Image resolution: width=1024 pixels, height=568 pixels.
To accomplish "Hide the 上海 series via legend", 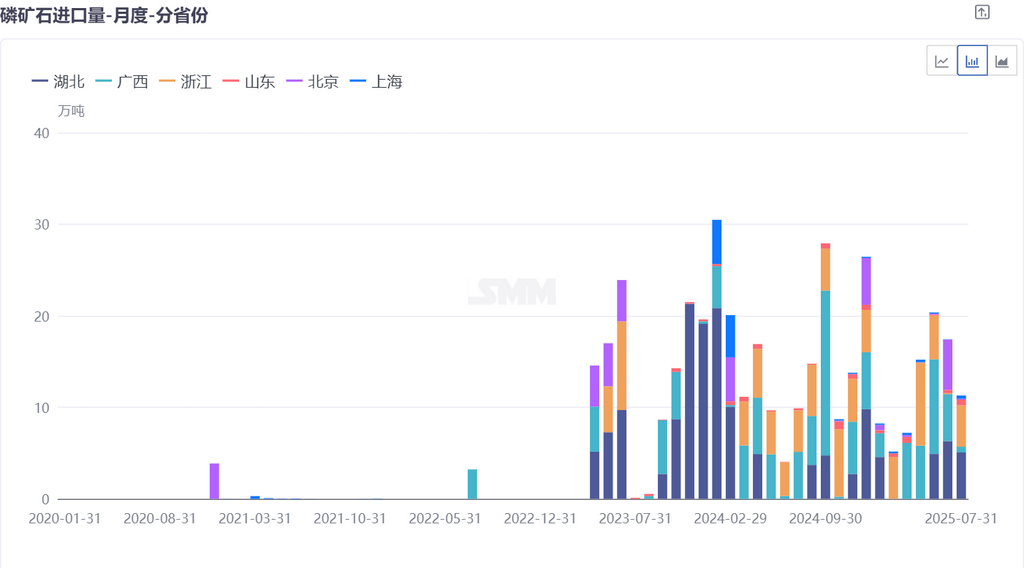I will pos(376,82).
